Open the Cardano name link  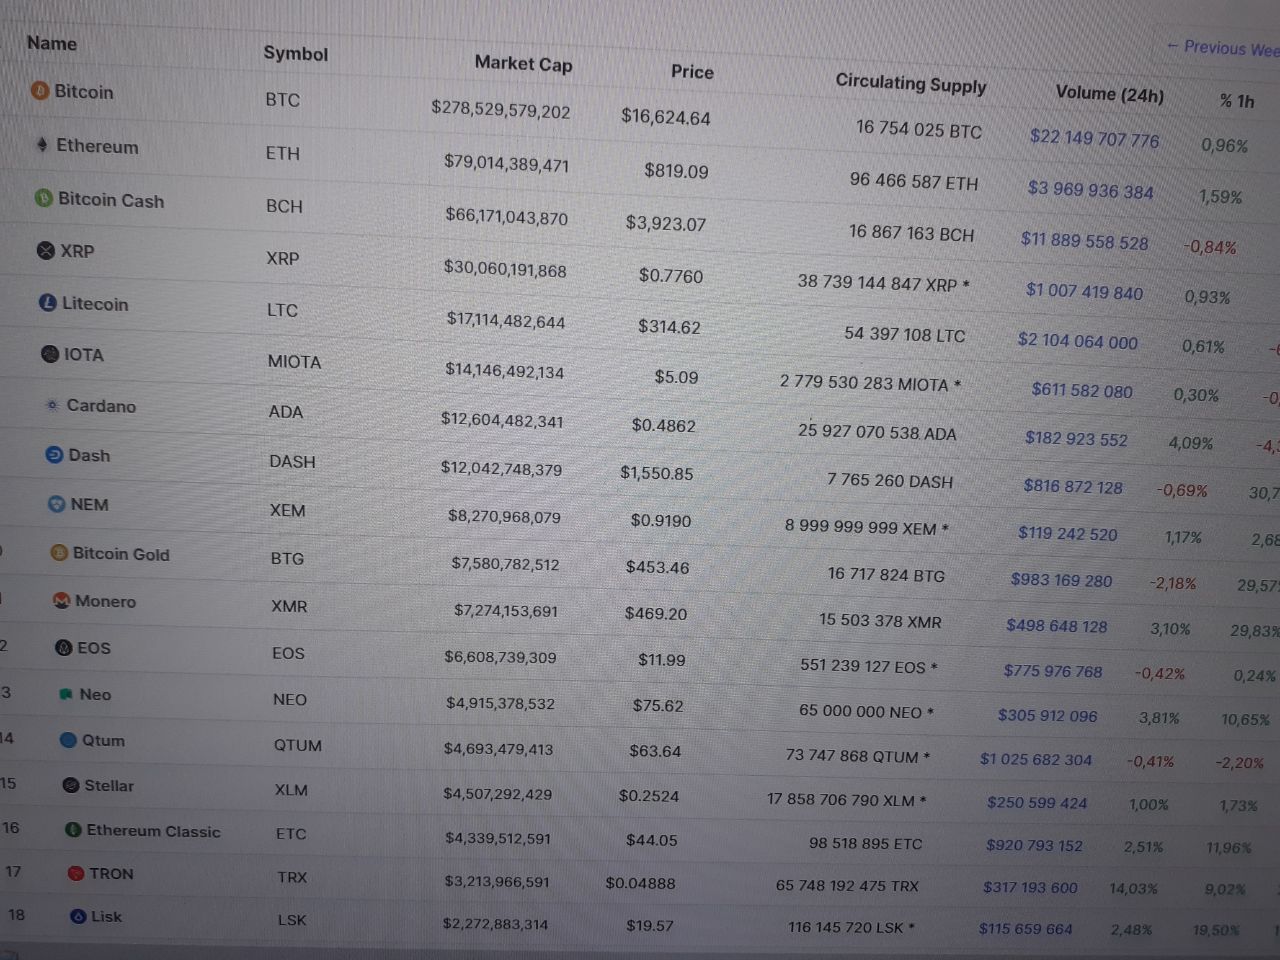[101, 405]
